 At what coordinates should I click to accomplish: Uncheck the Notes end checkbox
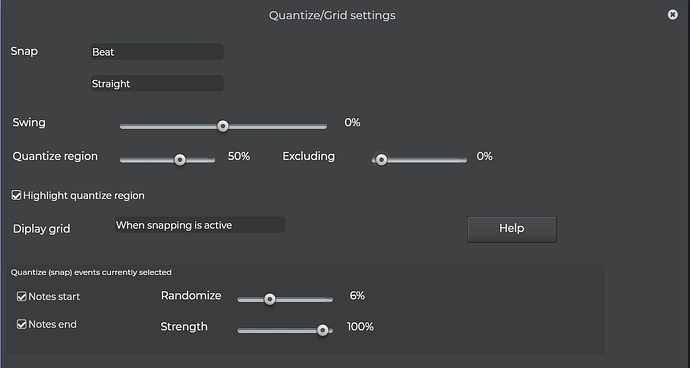point(22,324)
